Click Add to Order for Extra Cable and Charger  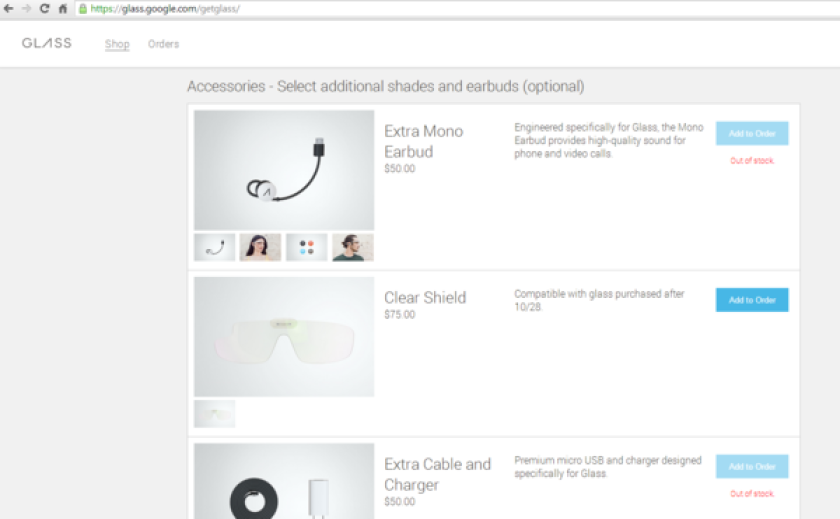tap(752, 467)
